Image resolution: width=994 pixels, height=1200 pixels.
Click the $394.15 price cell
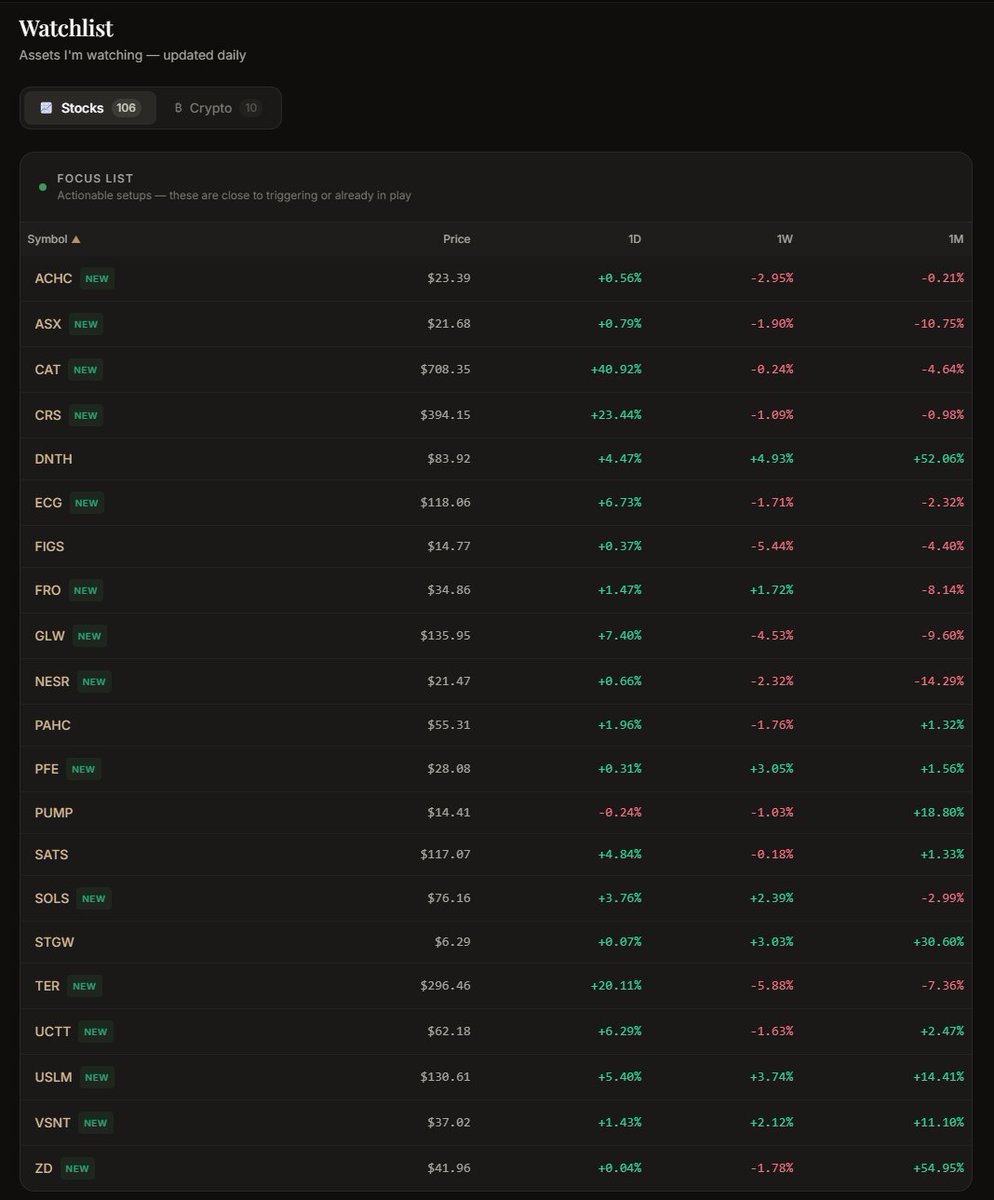[x=445, y=415]
